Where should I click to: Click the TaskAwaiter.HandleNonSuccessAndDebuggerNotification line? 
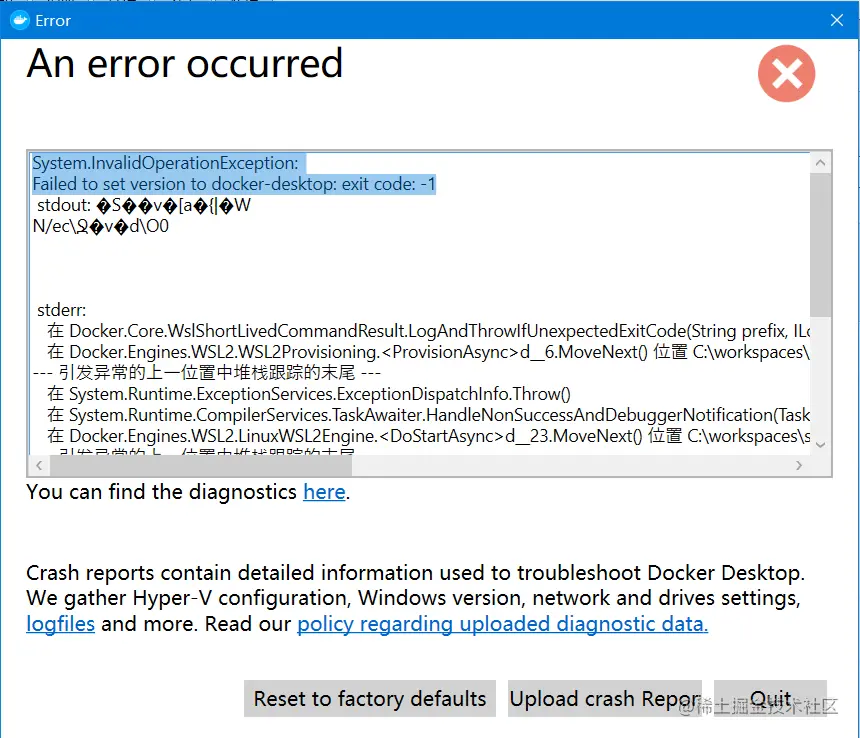click(x=428, y=415)
